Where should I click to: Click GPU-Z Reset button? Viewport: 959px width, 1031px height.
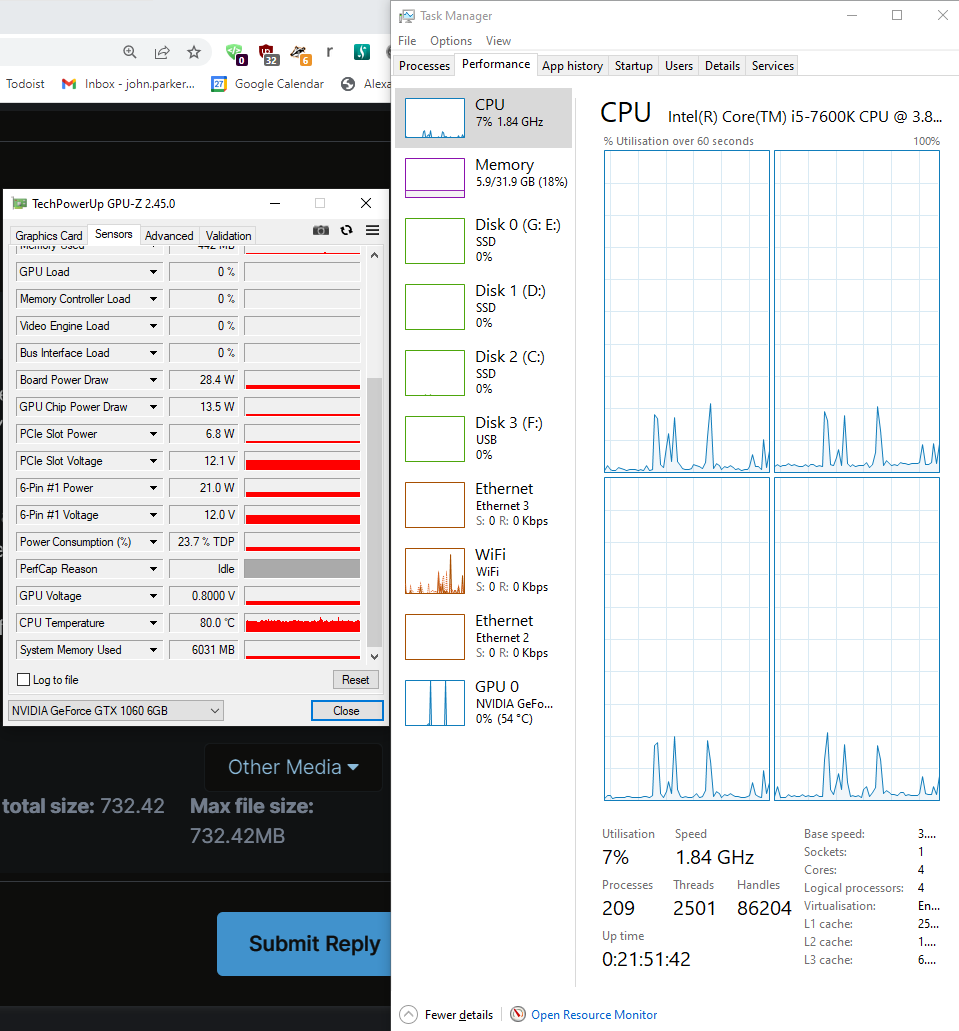point(355,680)
